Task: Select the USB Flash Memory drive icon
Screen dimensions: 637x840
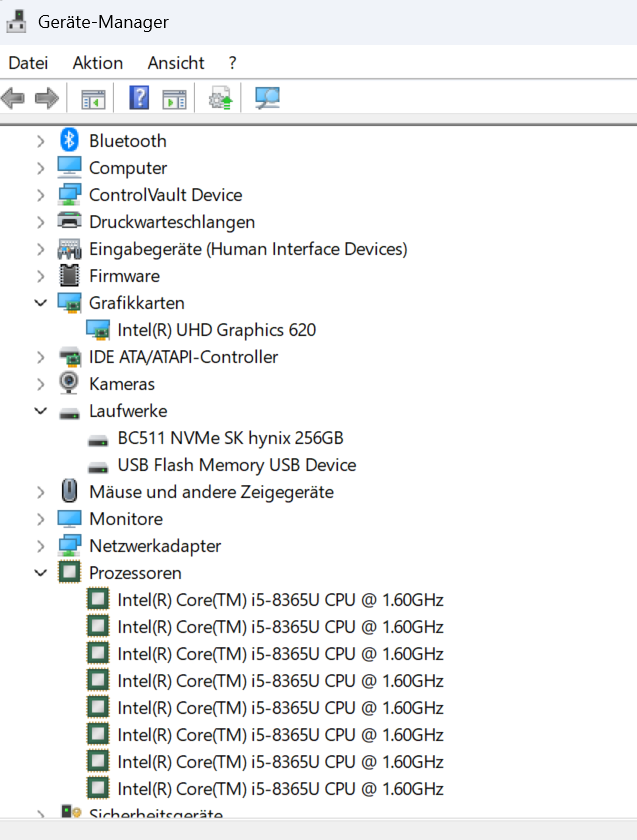Action: (x=98, y=467)
